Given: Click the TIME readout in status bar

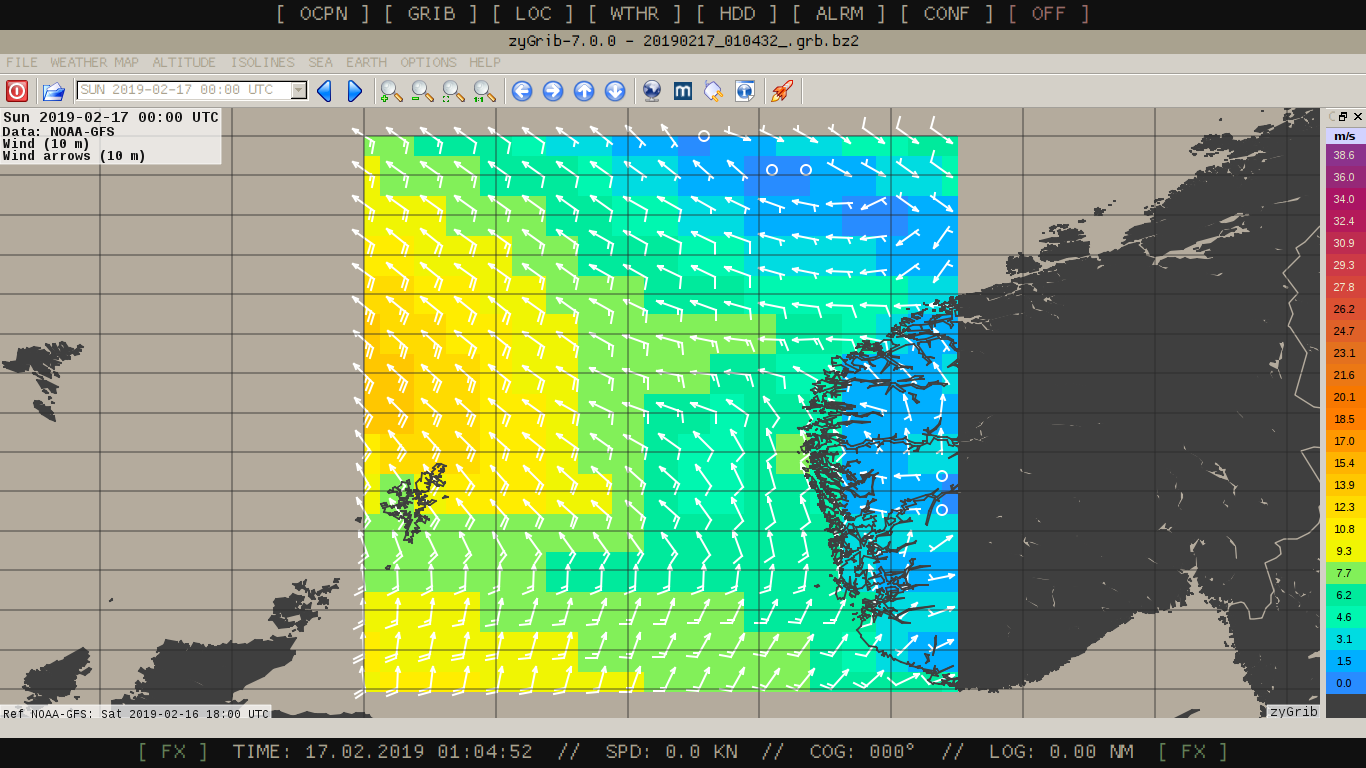Looking at the screenshot, I should tap(383, 752).
